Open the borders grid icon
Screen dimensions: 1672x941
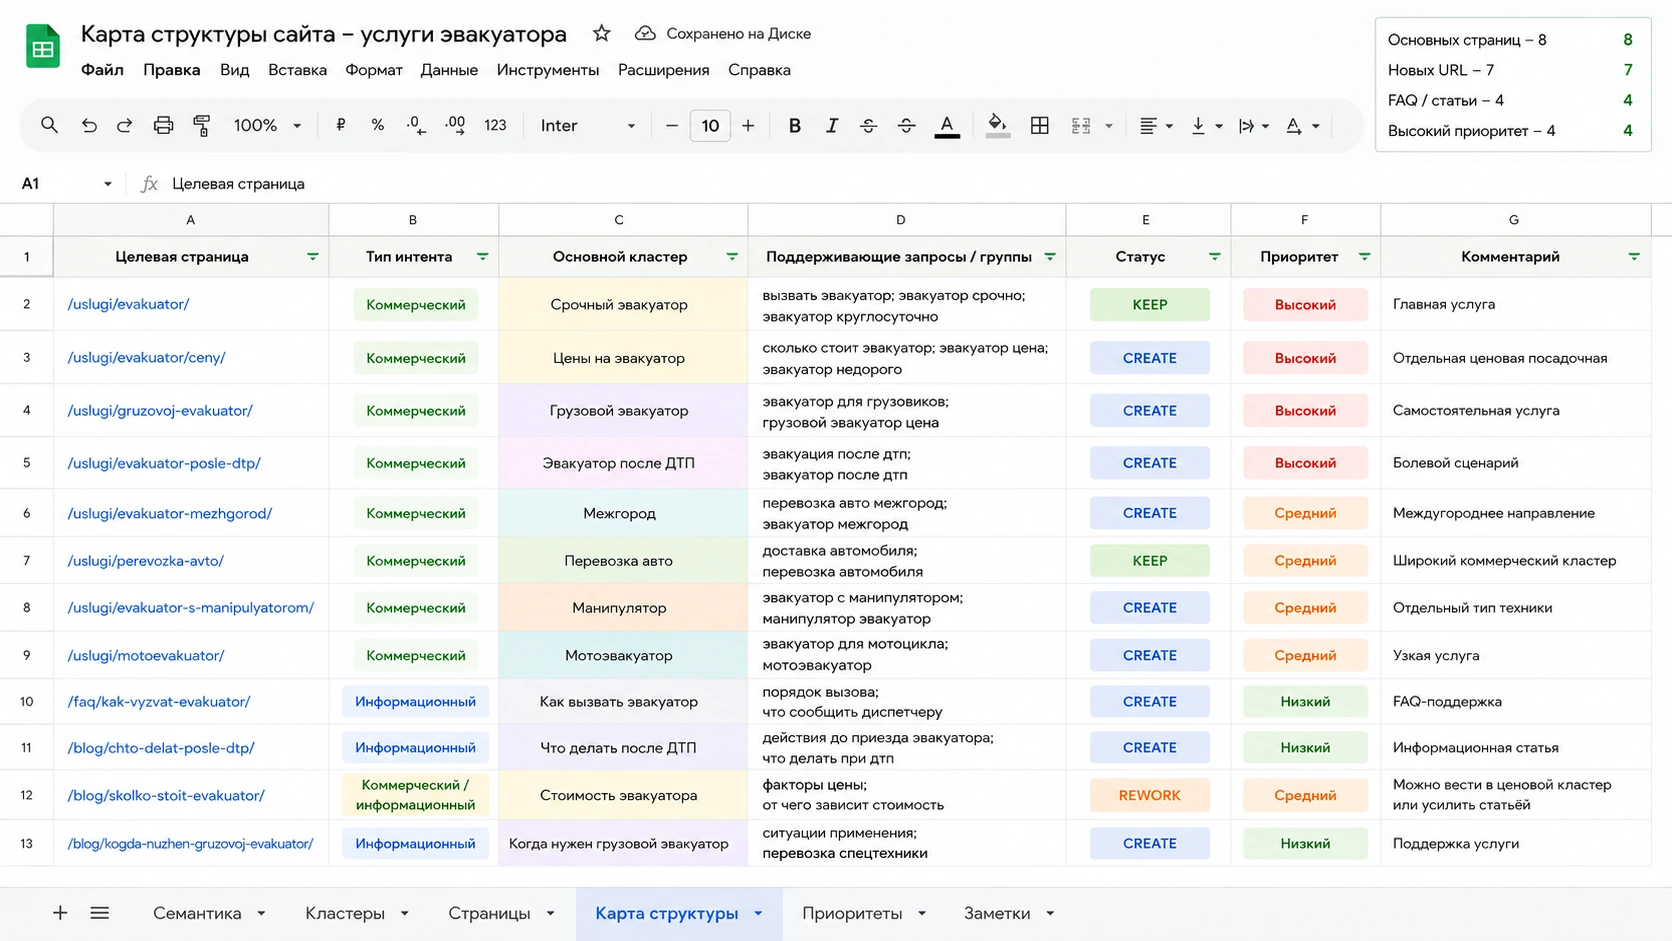[1040, 125]
